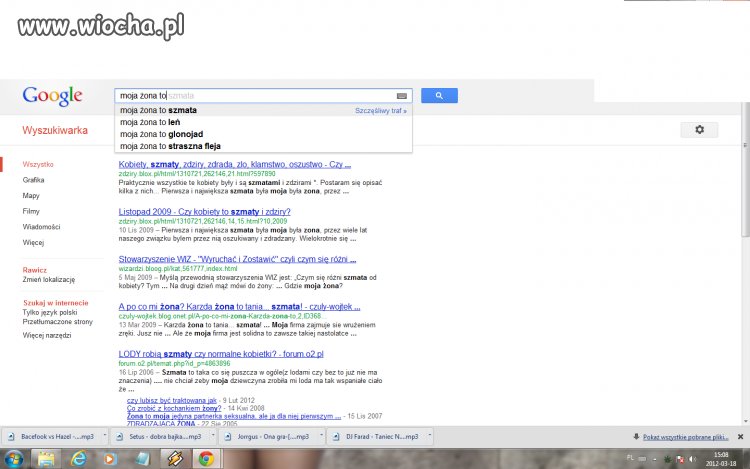Close the downloads bar with the X
Screen dimensions: 750x469
[x=740, y=436]
